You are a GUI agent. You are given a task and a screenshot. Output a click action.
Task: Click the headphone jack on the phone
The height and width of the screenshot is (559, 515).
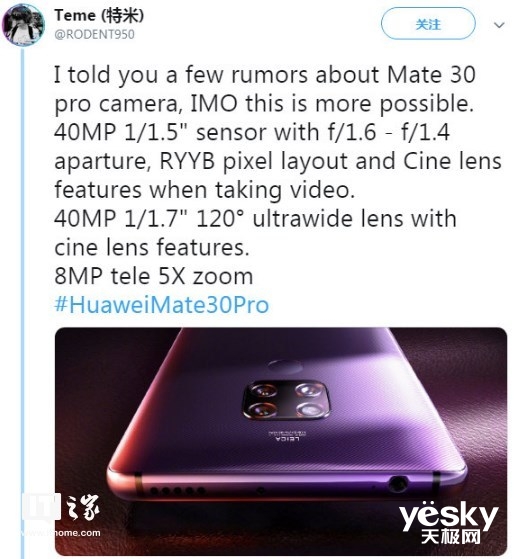[398, 484]
